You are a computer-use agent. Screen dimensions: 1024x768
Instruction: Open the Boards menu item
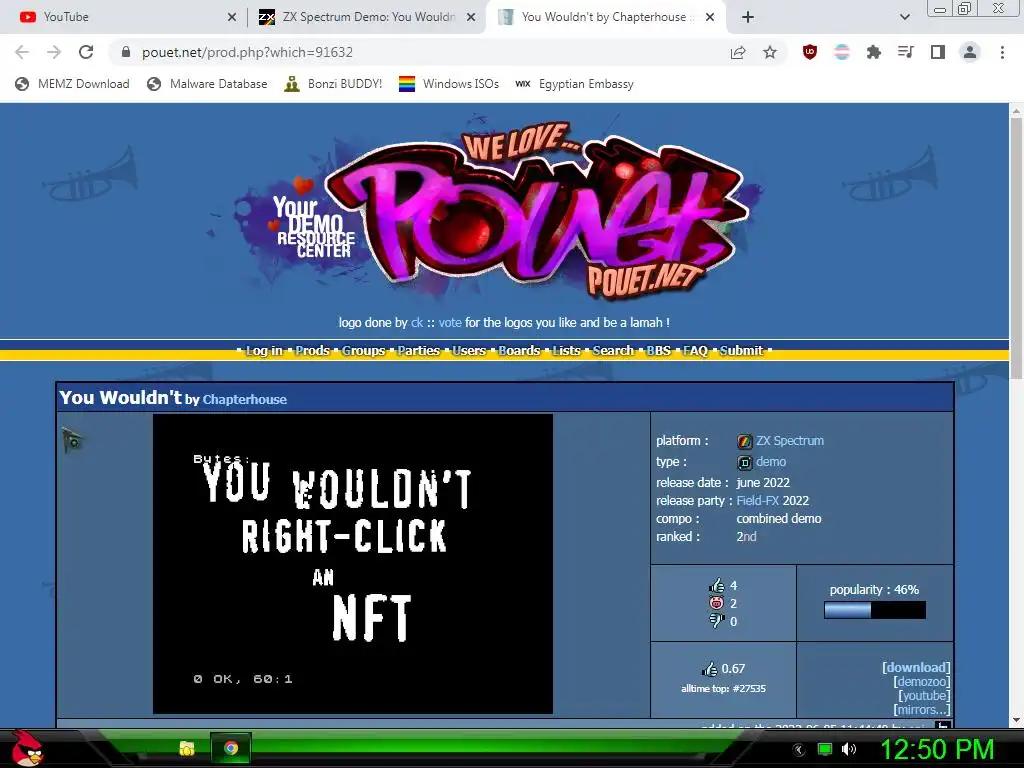pos(519,351)
